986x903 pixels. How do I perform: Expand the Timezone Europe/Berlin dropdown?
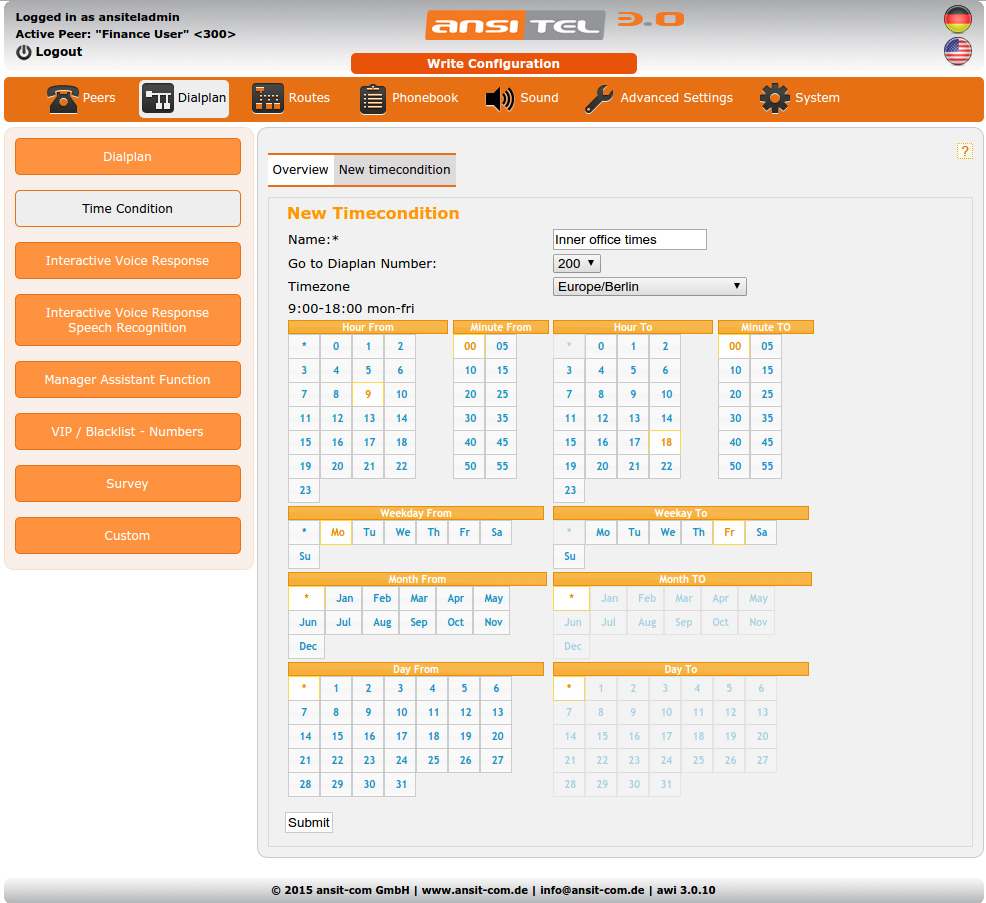tap(649, 287)
